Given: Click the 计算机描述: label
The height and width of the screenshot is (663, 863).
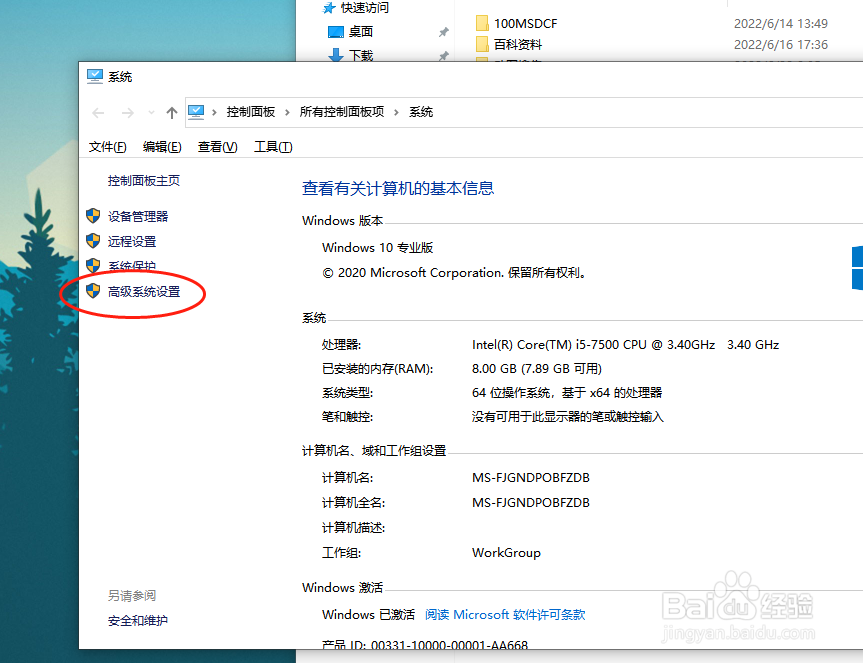Looking at the screenshot, I should click(353, 528).
